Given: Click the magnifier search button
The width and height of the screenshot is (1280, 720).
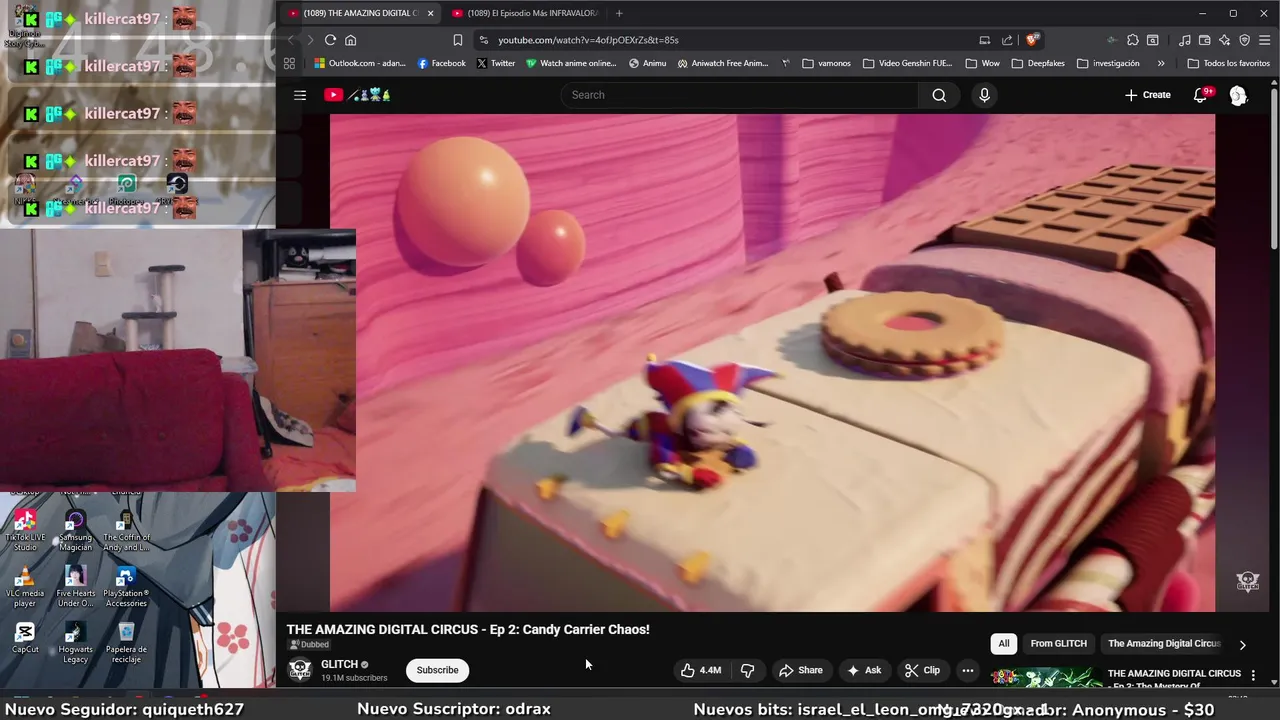Looking at the screenshot, I should click(x=939, y=95).
